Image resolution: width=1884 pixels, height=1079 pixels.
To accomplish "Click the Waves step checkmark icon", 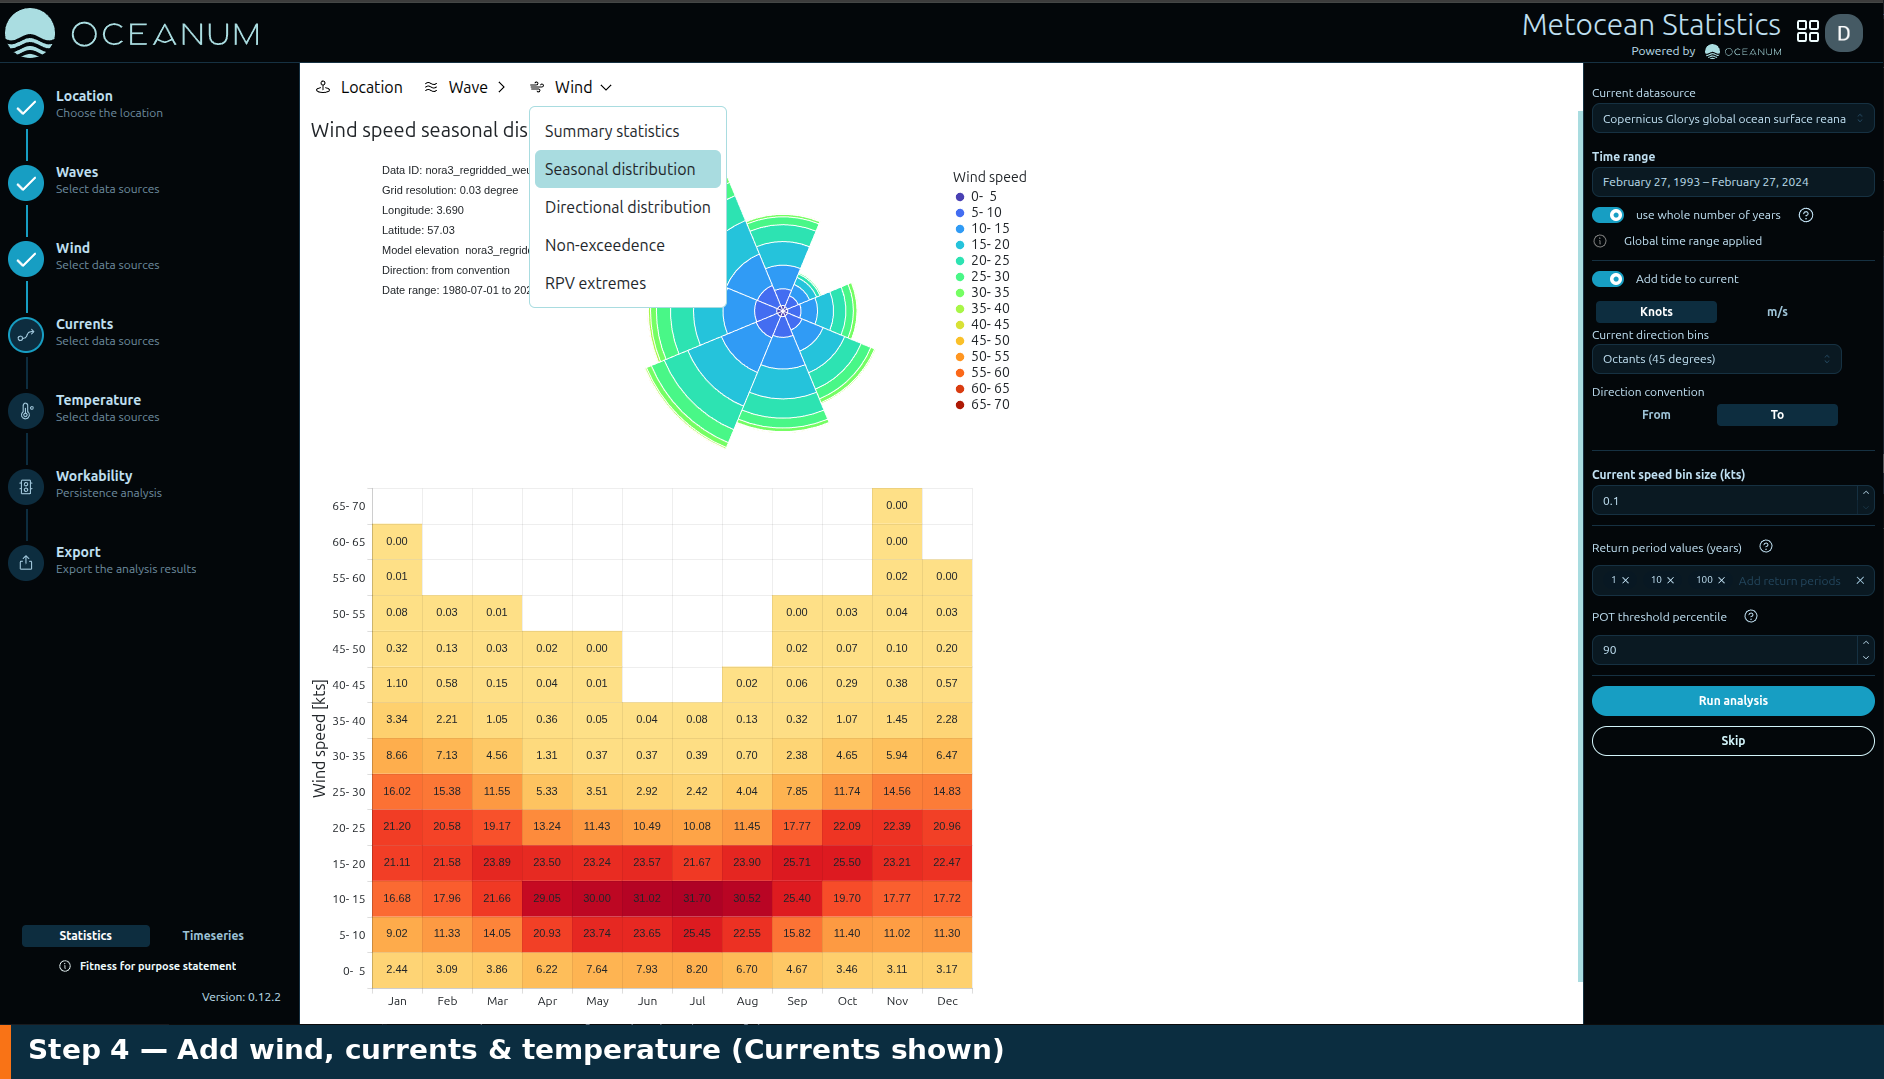I will point(26,182).
